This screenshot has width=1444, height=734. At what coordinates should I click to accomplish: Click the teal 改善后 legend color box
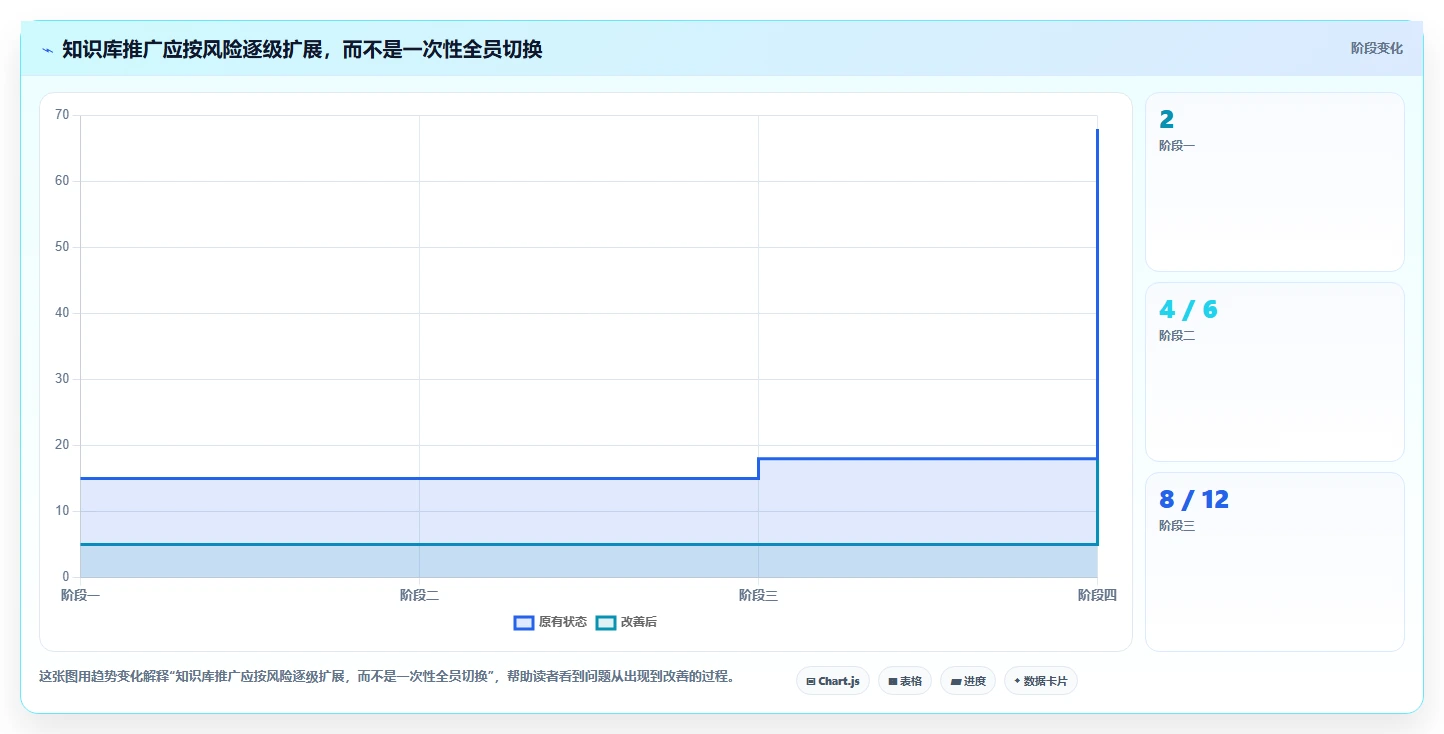(606, 622)
